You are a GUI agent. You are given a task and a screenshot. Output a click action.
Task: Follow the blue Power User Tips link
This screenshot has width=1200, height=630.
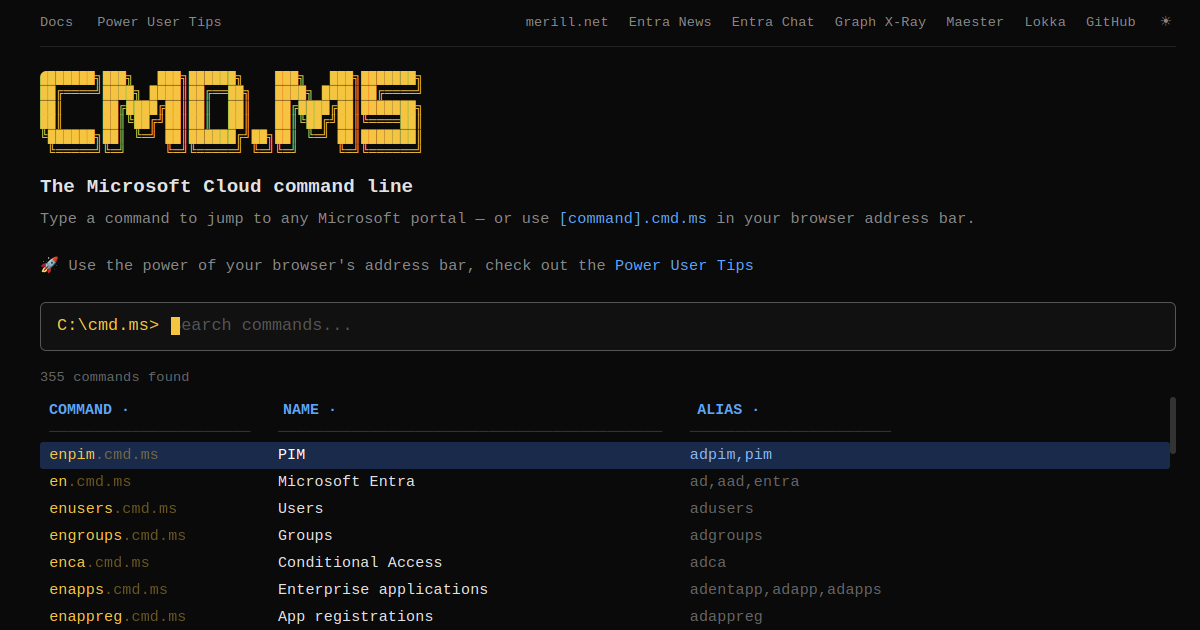(684, 265)
